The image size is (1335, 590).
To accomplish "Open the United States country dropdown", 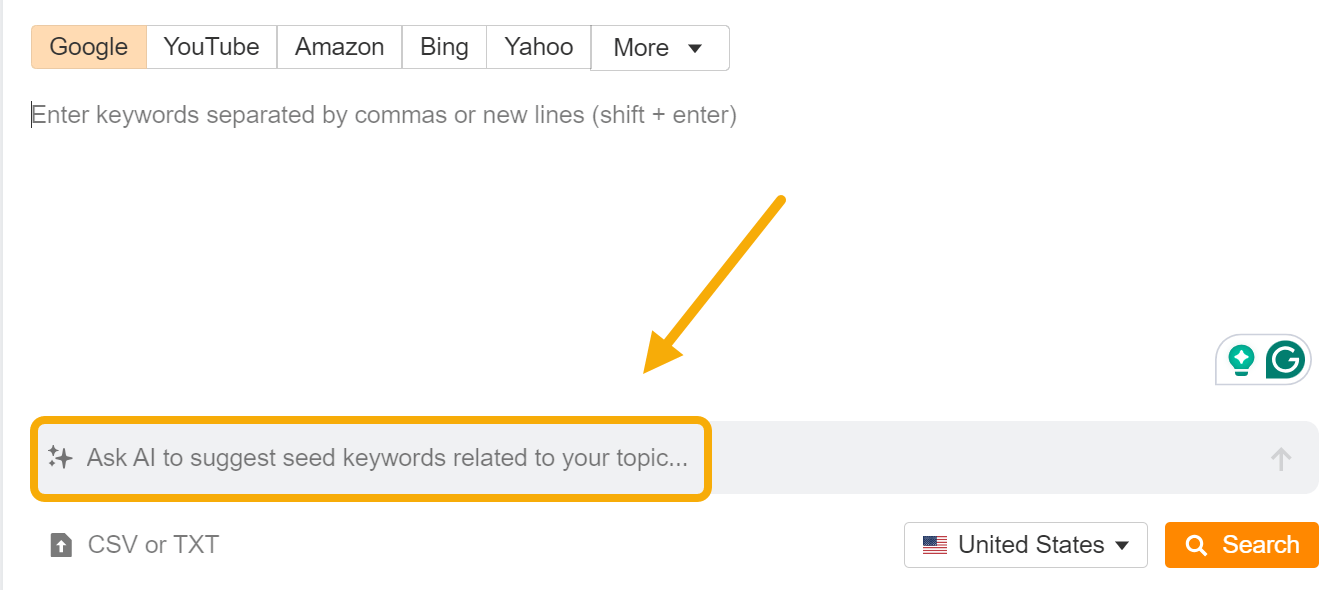I will [1030, 545].
